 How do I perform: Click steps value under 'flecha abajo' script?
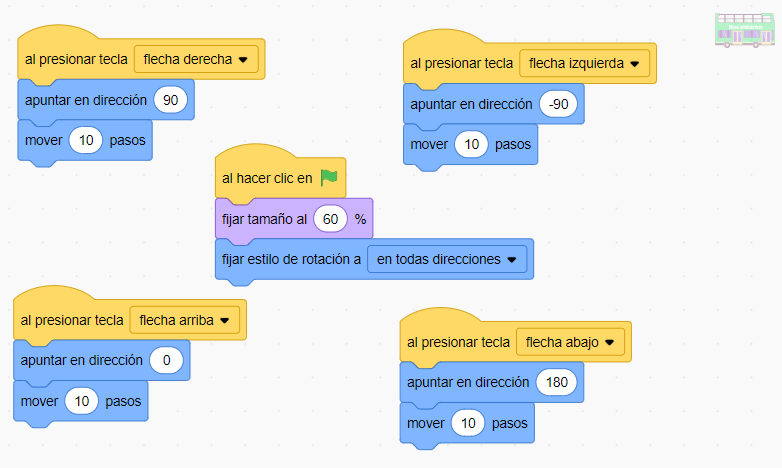click(468, 424)
